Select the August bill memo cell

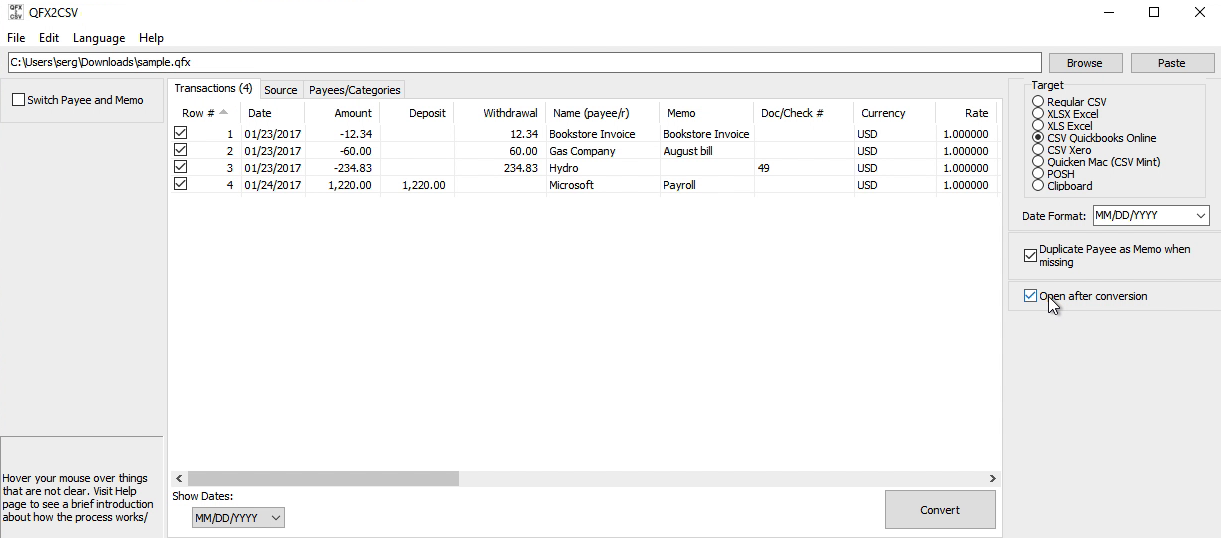tap(707, 151)
